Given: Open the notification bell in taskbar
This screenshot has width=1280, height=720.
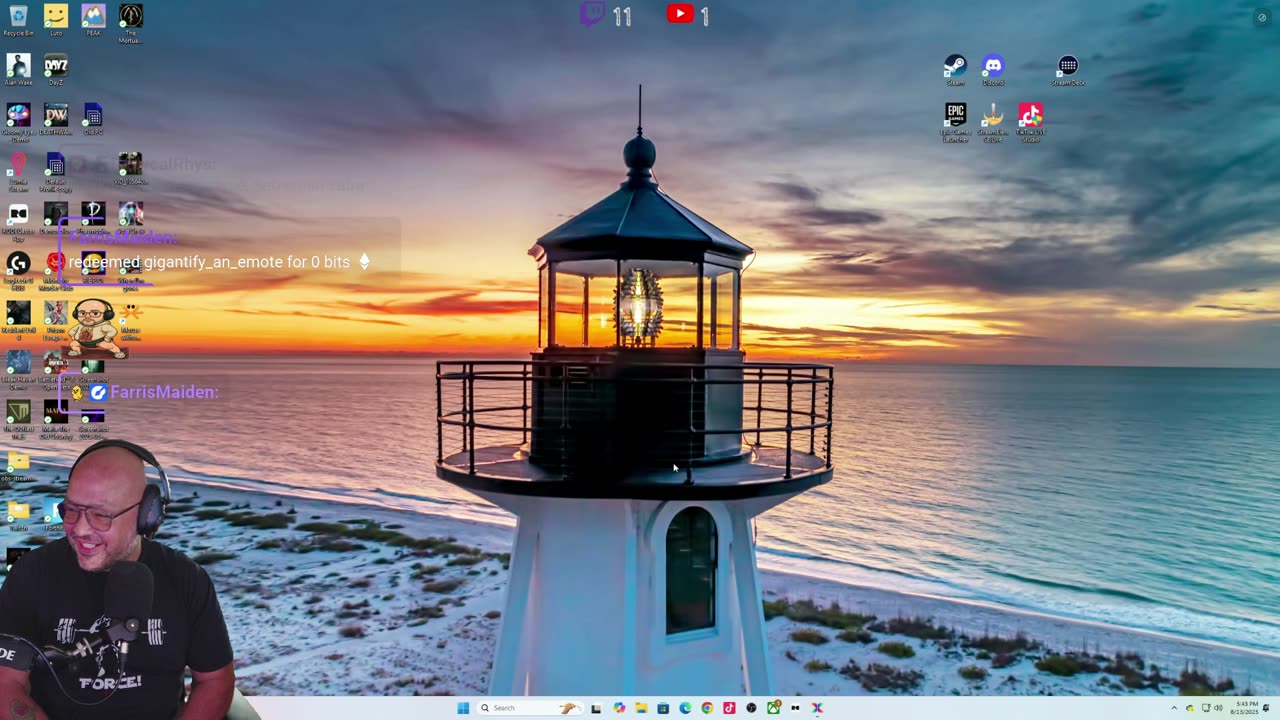Looking at the screenshot, I should click(x=1266, y=708).
